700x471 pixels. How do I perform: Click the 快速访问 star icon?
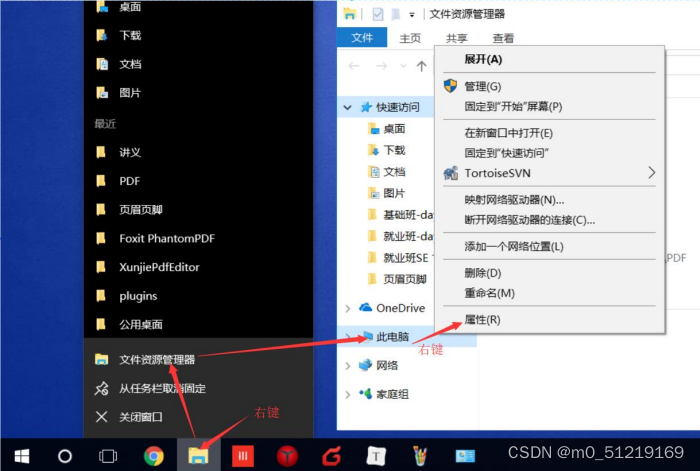tap(366, 107)
